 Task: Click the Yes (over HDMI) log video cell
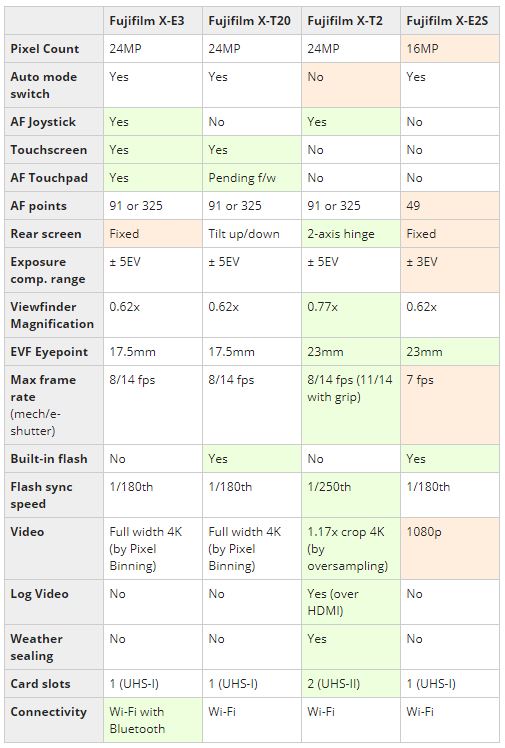pos(350,602)
